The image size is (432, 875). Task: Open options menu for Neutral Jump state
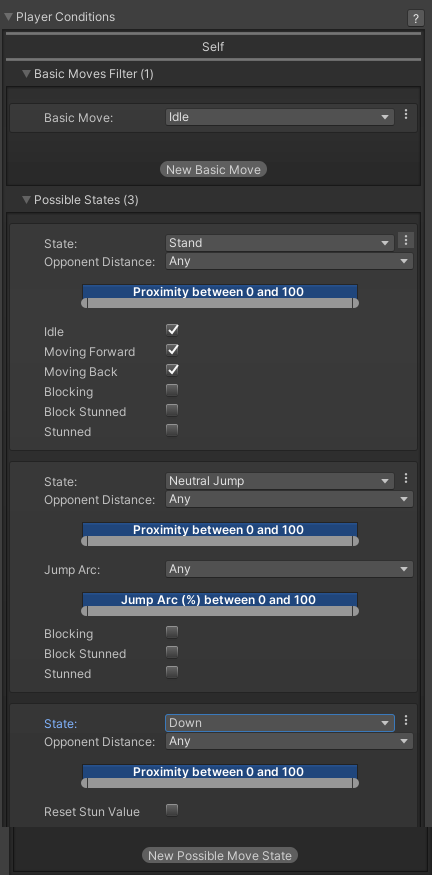406,478
